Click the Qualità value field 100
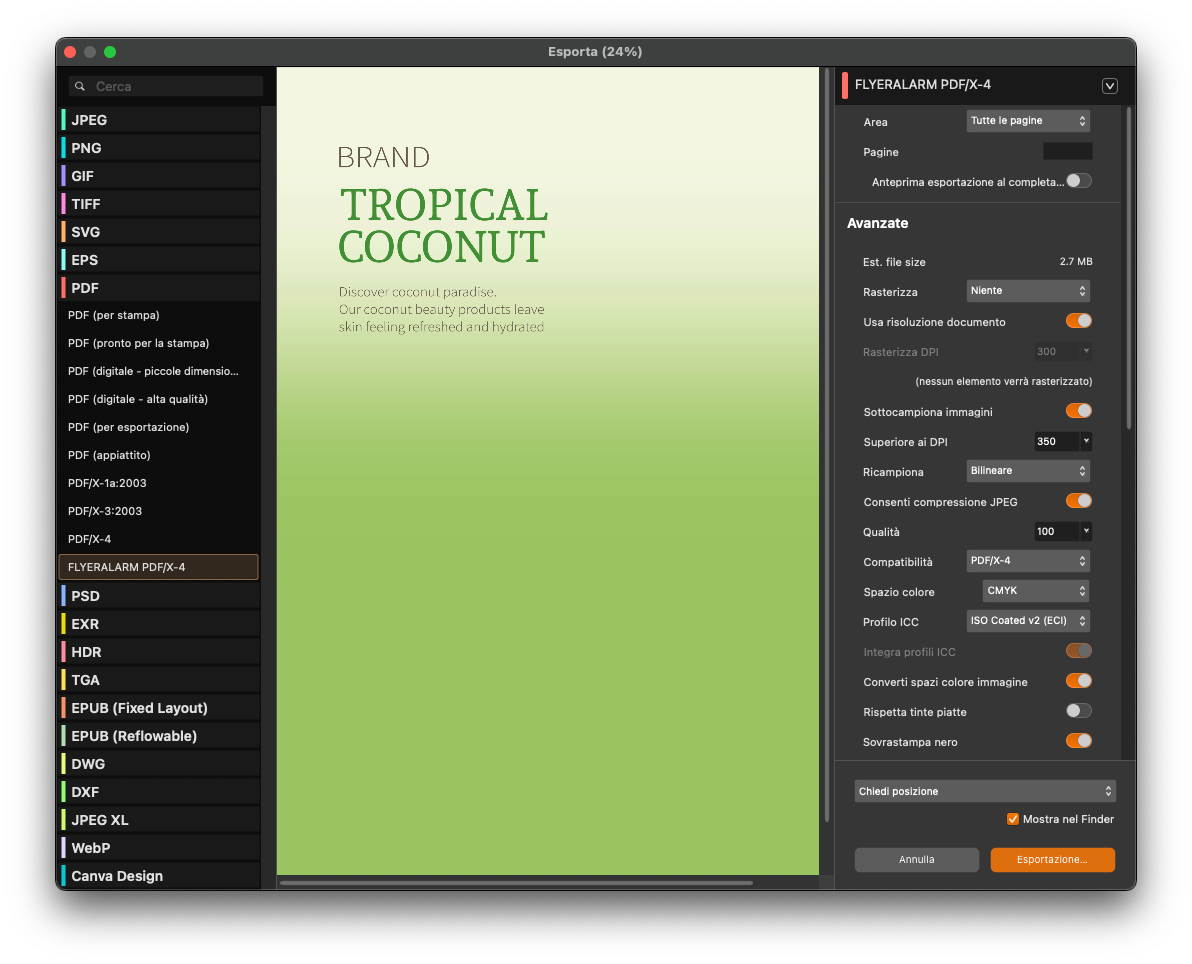The width and height of the screenshot is (1192, 964). [x=1057, y=531]
